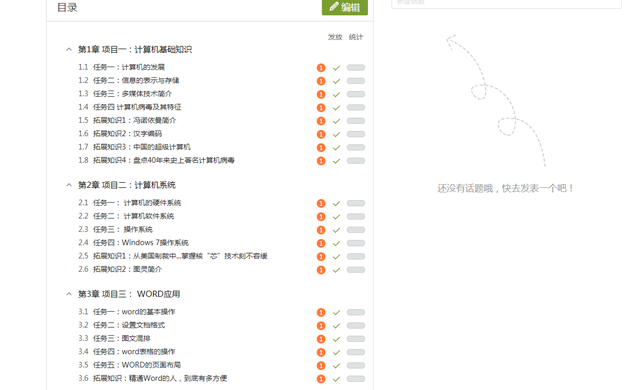Screen dimensions: 631x390
Task: Collapse chapter 第1章 计算机基础知识
Action: click(69, 49)
